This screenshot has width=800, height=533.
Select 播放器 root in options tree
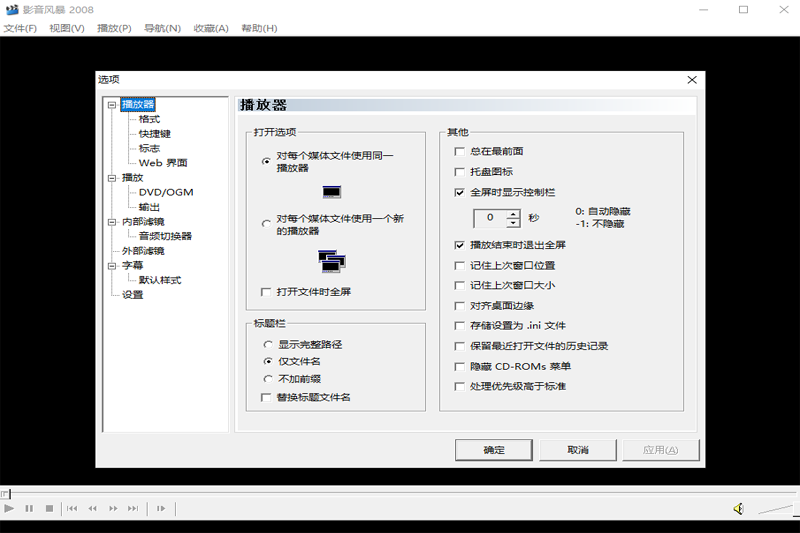138,105
